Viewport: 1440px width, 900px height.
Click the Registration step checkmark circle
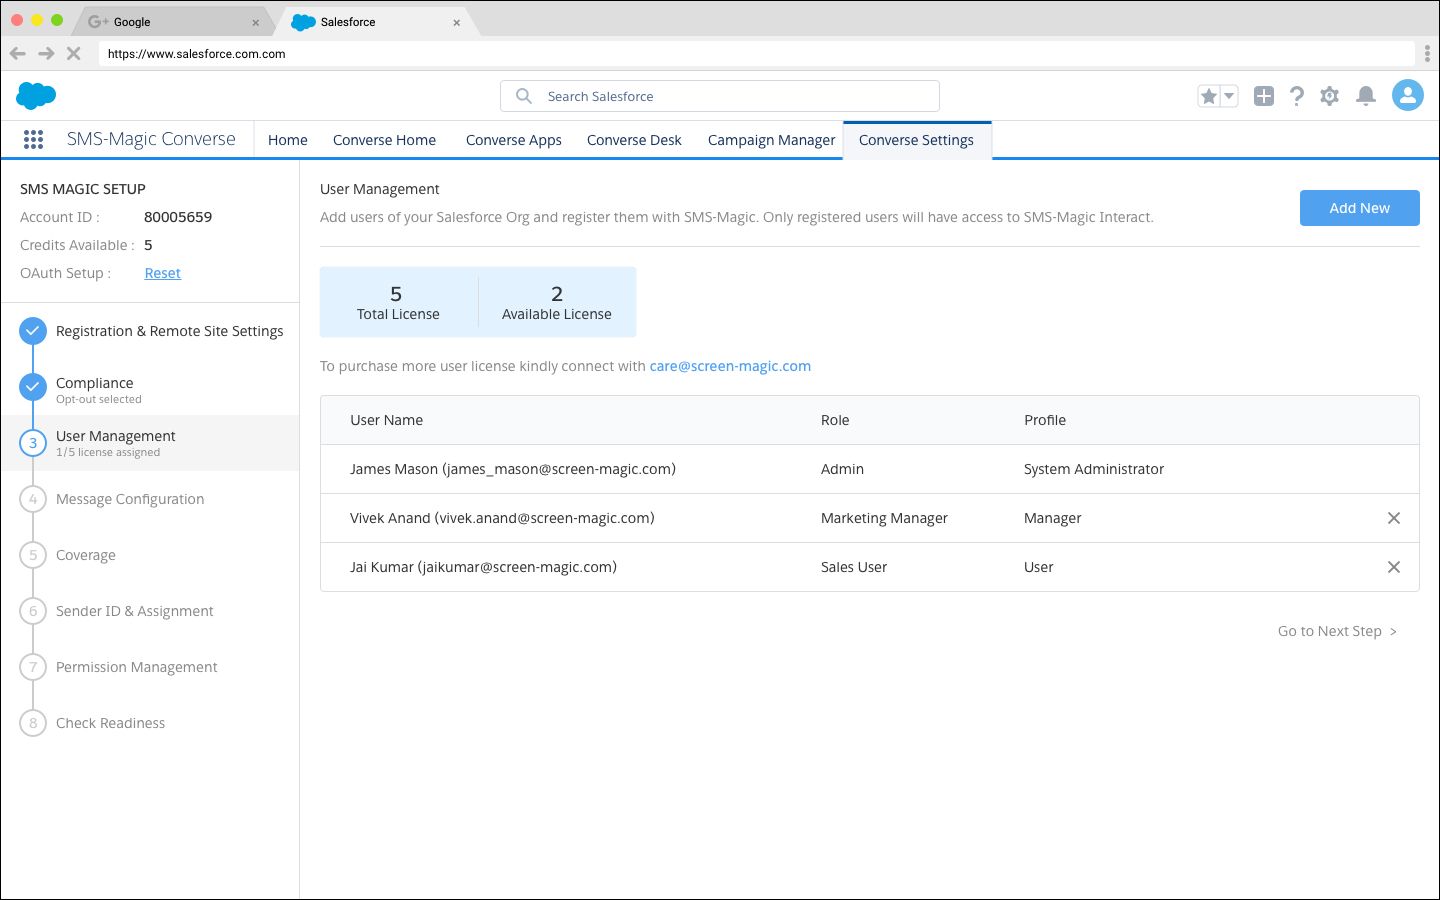33,331
